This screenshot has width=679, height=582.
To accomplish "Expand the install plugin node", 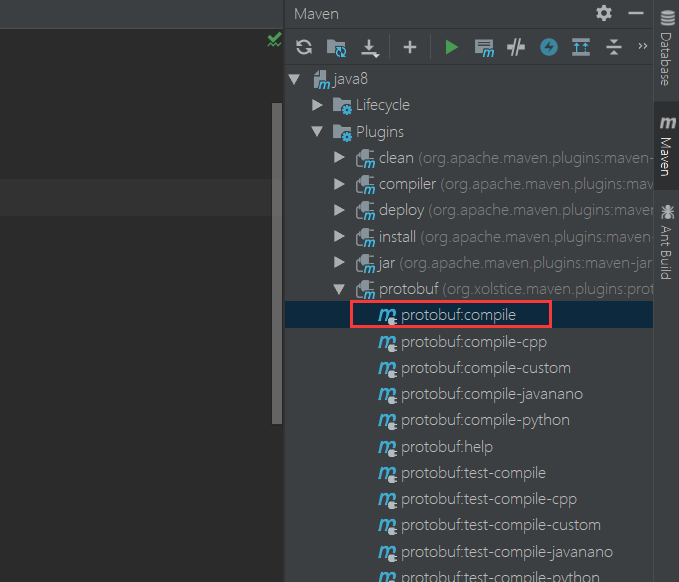I will (x=339, y=236).
